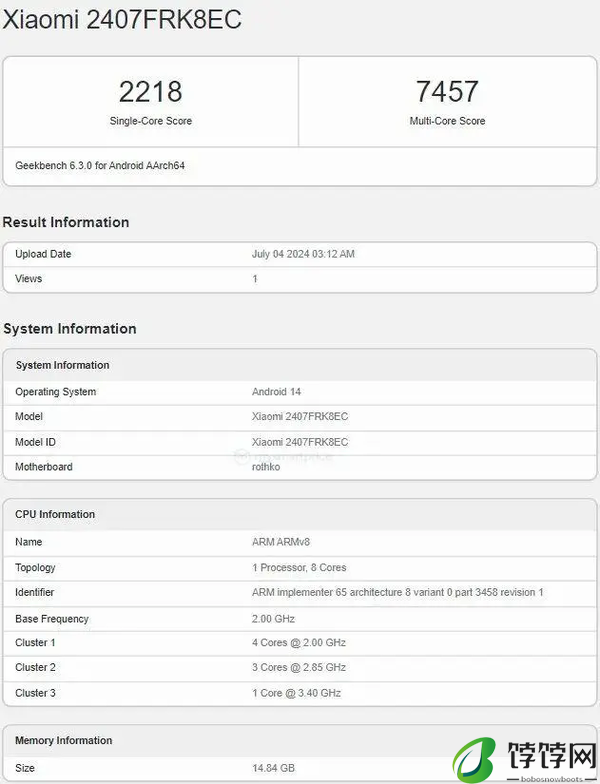Select the Android 14 value

click(x=276, y=392)
